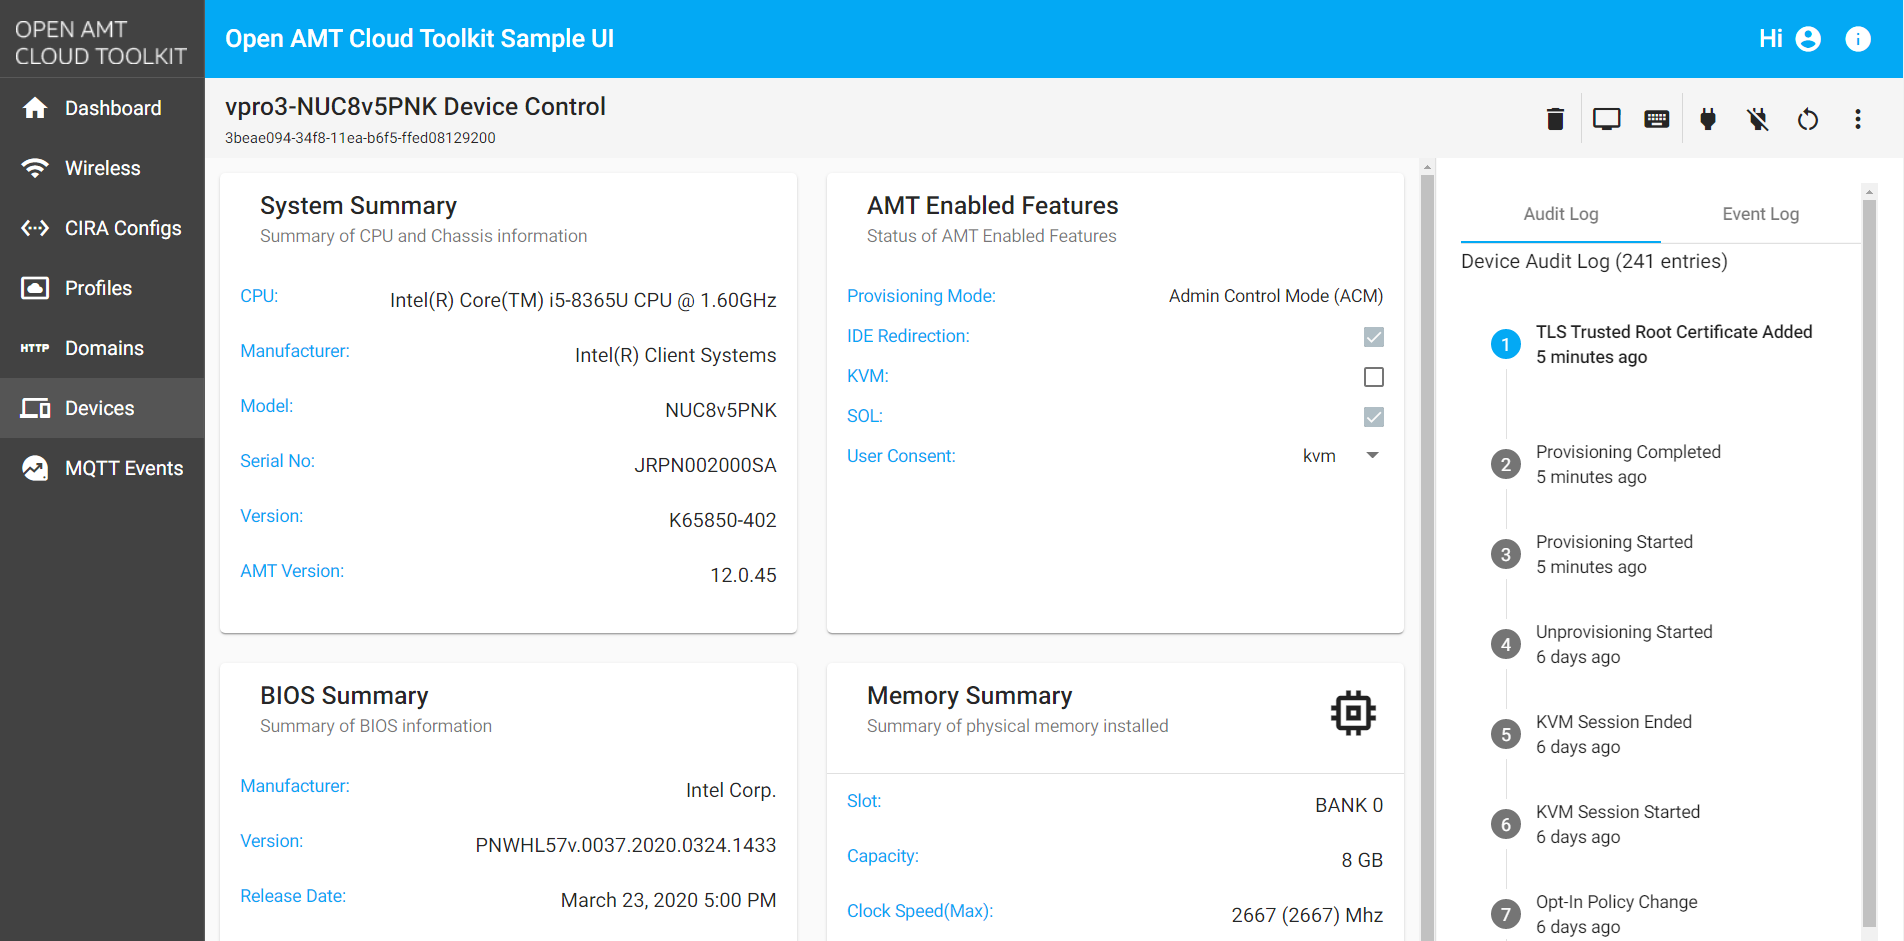This screenshot has height=941, width=1904.
Task: Open KVM remote desktop via monitor icon
Action: (x=1607, y=119)
